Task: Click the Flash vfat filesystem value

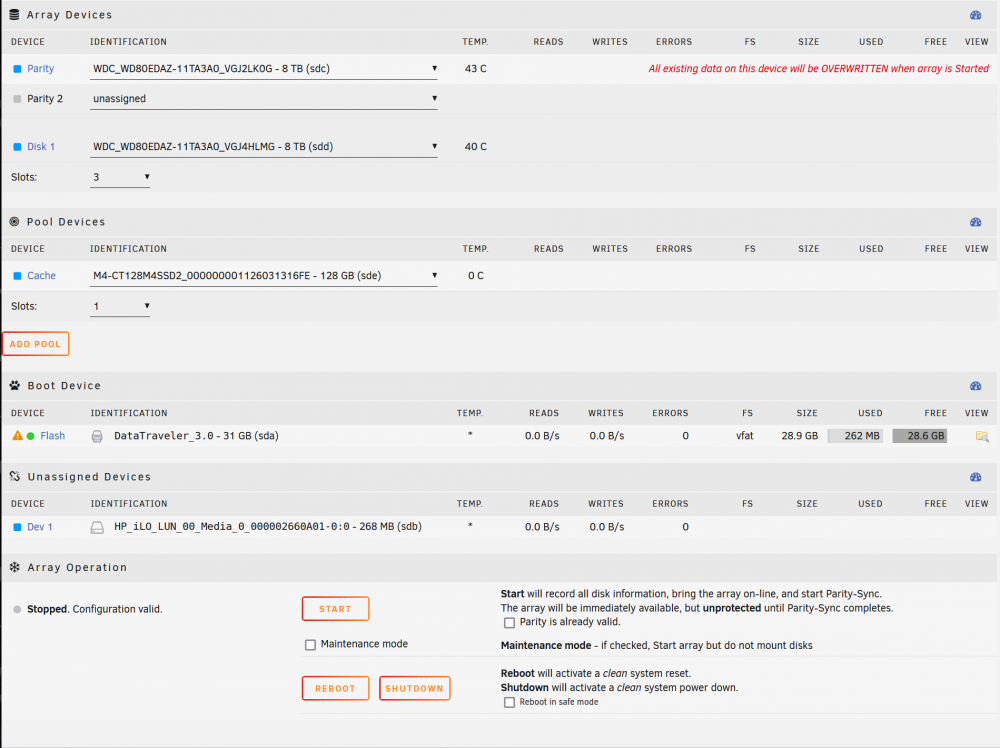Action: click(744, 436)
